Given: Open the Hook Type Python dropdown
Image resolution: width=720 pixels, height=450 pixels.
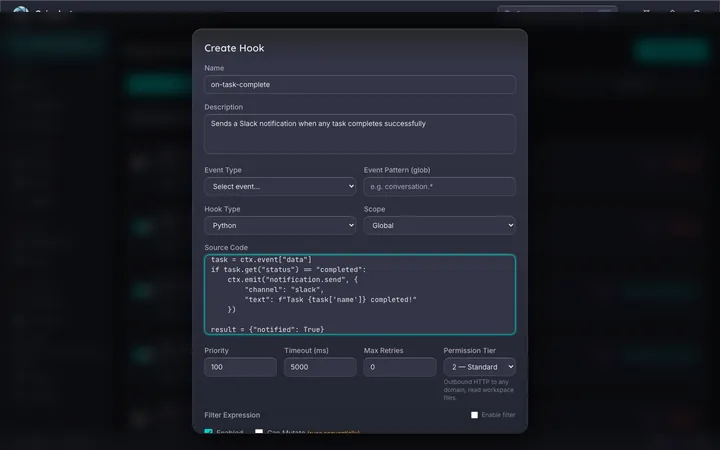Looking at the screenshot, I should pyautogui.click(x=280, y=225).
